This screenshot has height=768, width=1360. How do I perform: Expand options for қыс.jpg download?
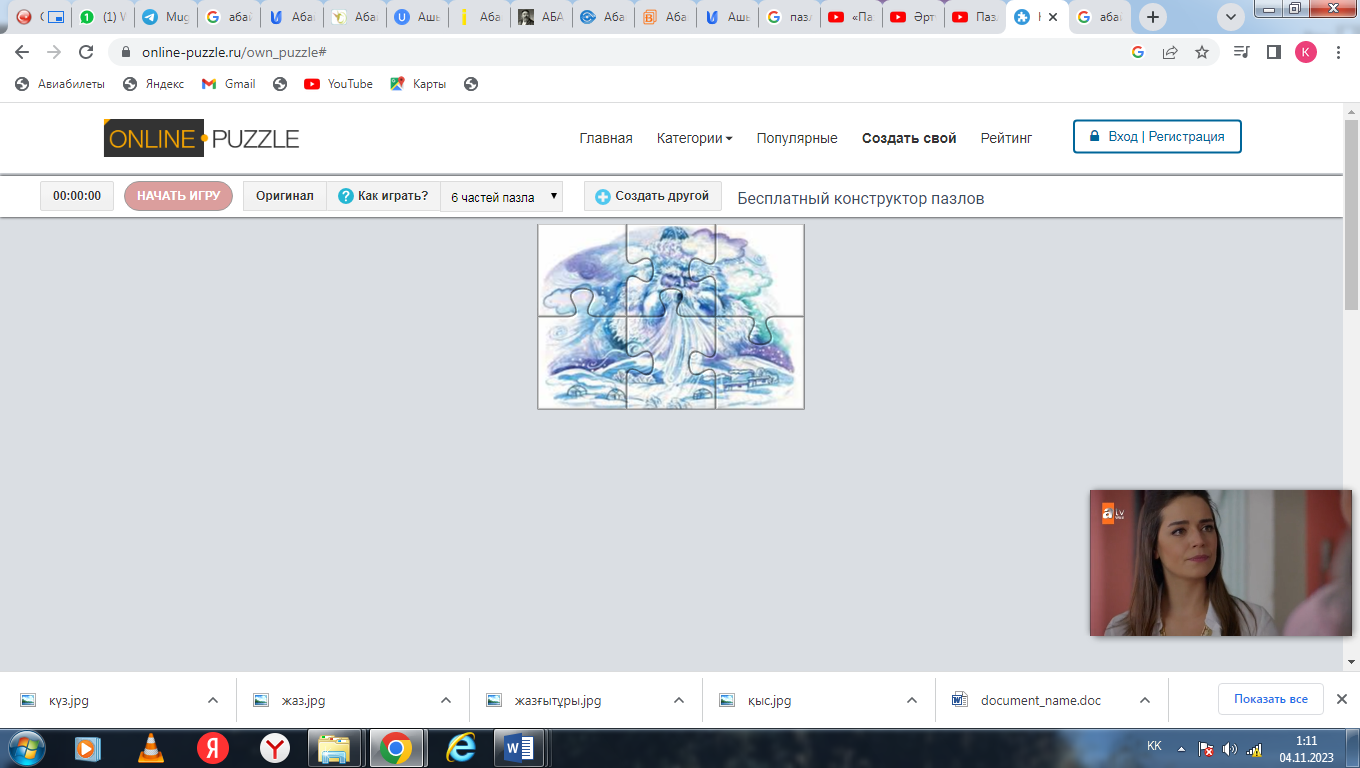tap(913, 700)
